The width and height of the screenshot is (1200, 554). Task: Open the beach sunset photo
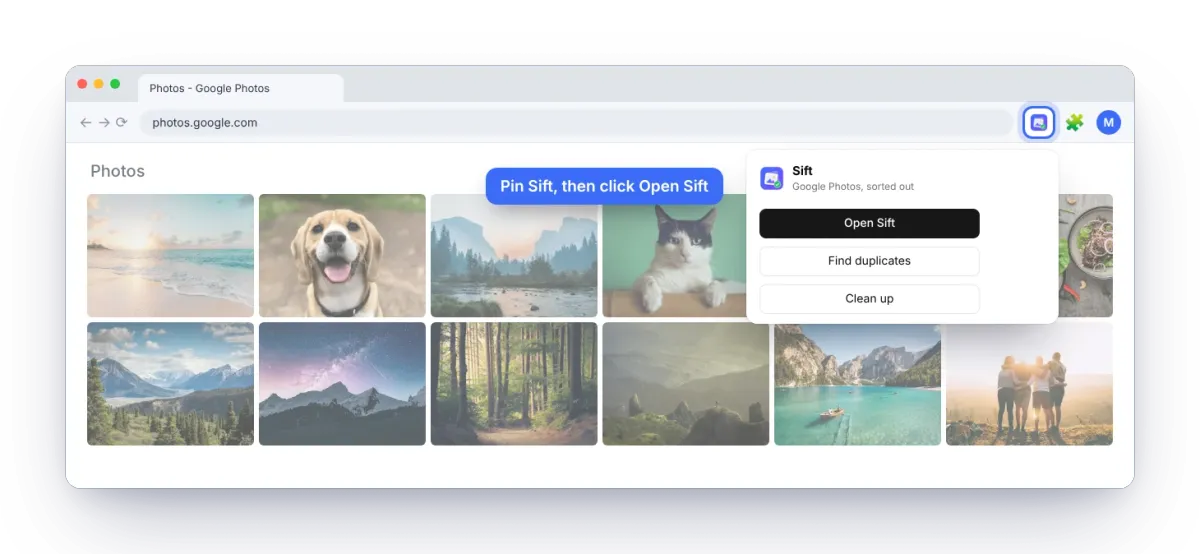point(171,255)
